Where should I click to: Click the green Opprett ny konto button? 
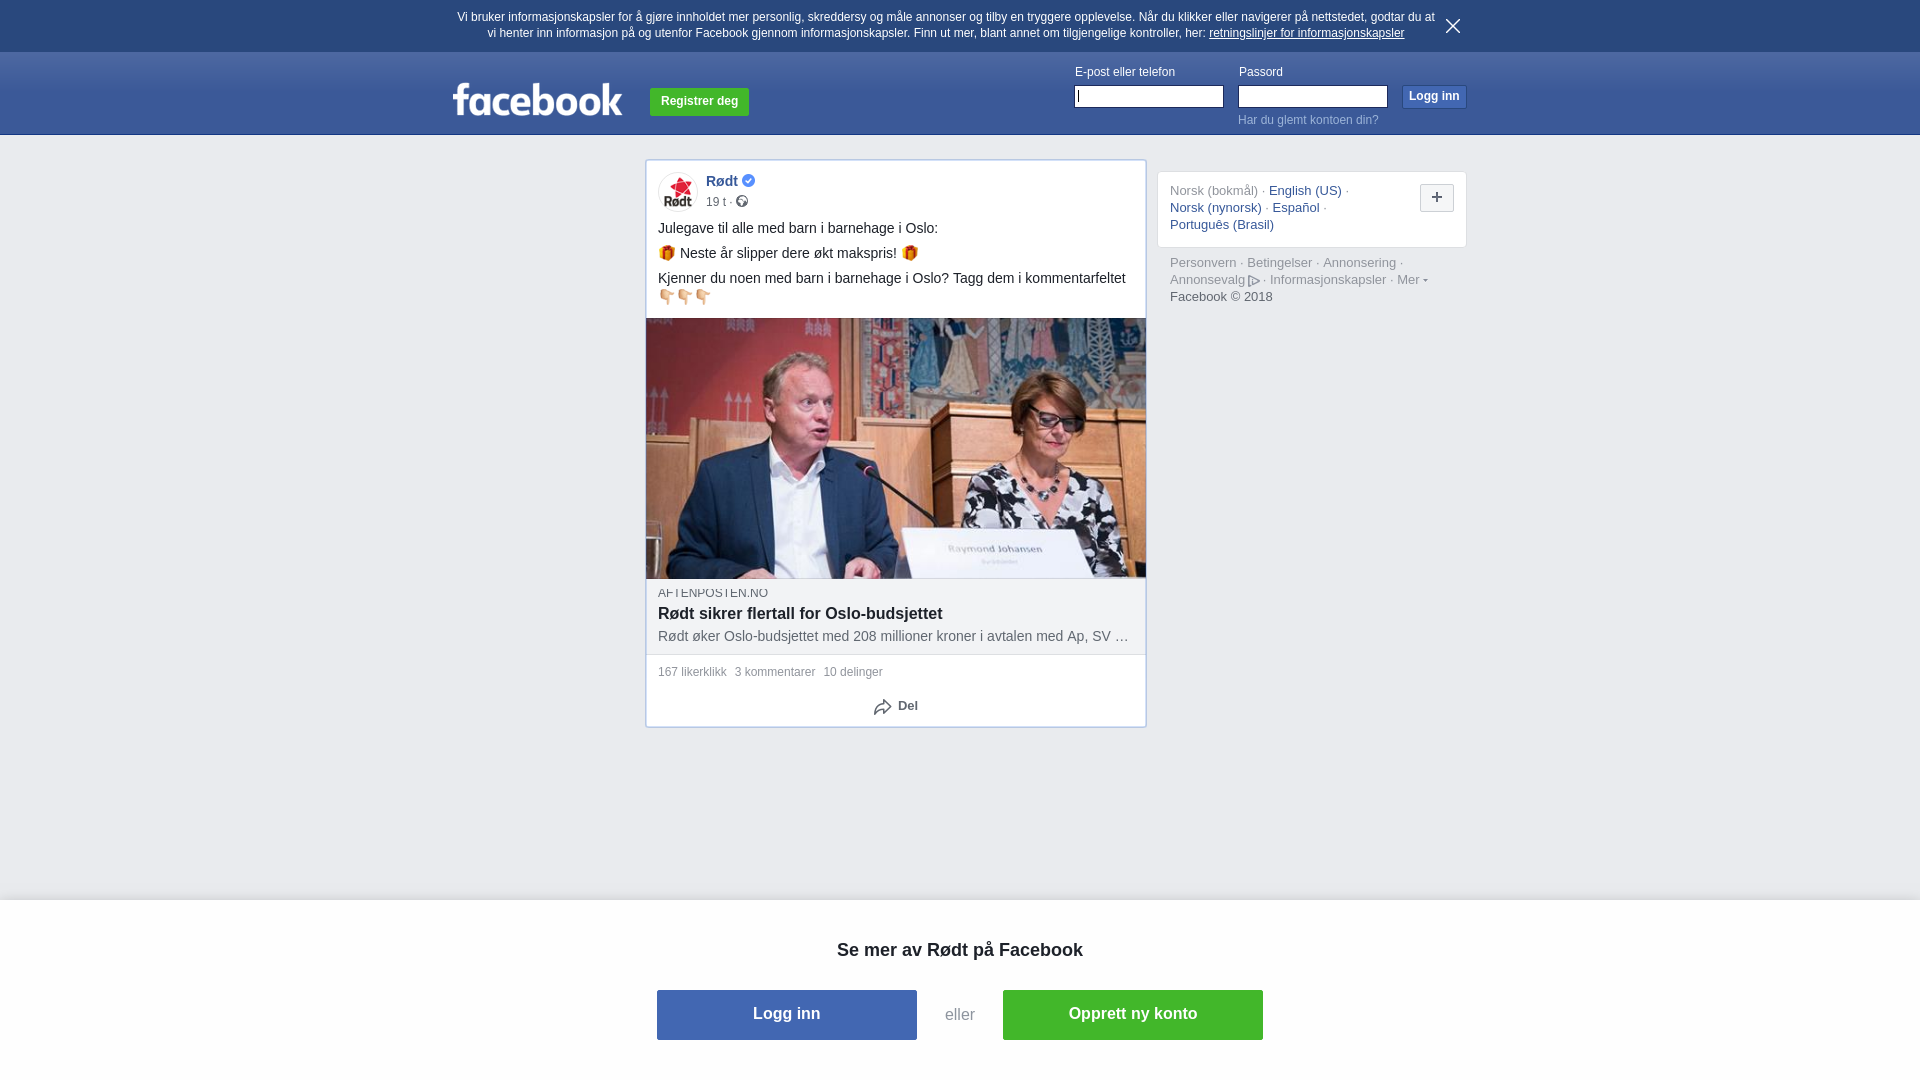click(1133, 1015)
